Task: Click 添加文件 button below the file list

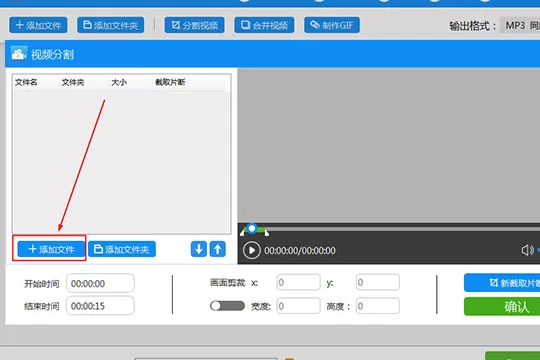Action: [x=51, y=249]
